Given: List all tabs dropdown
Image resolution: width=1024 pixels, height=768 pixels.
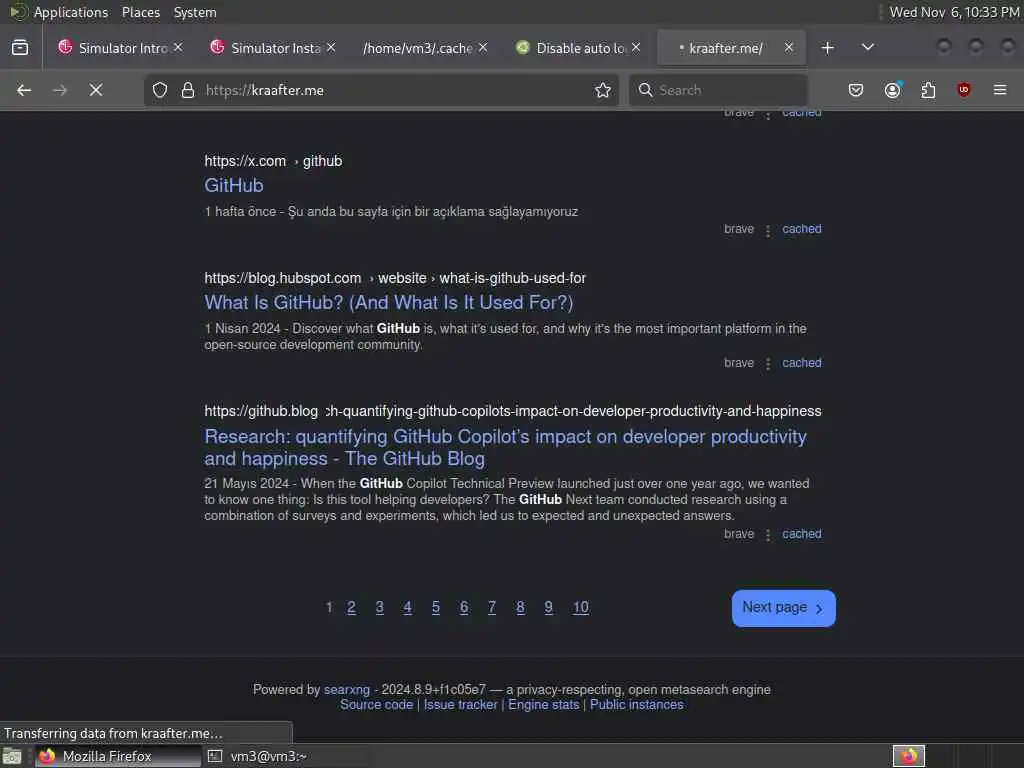Looking at the screenshot, I should [x=868, y=48].
